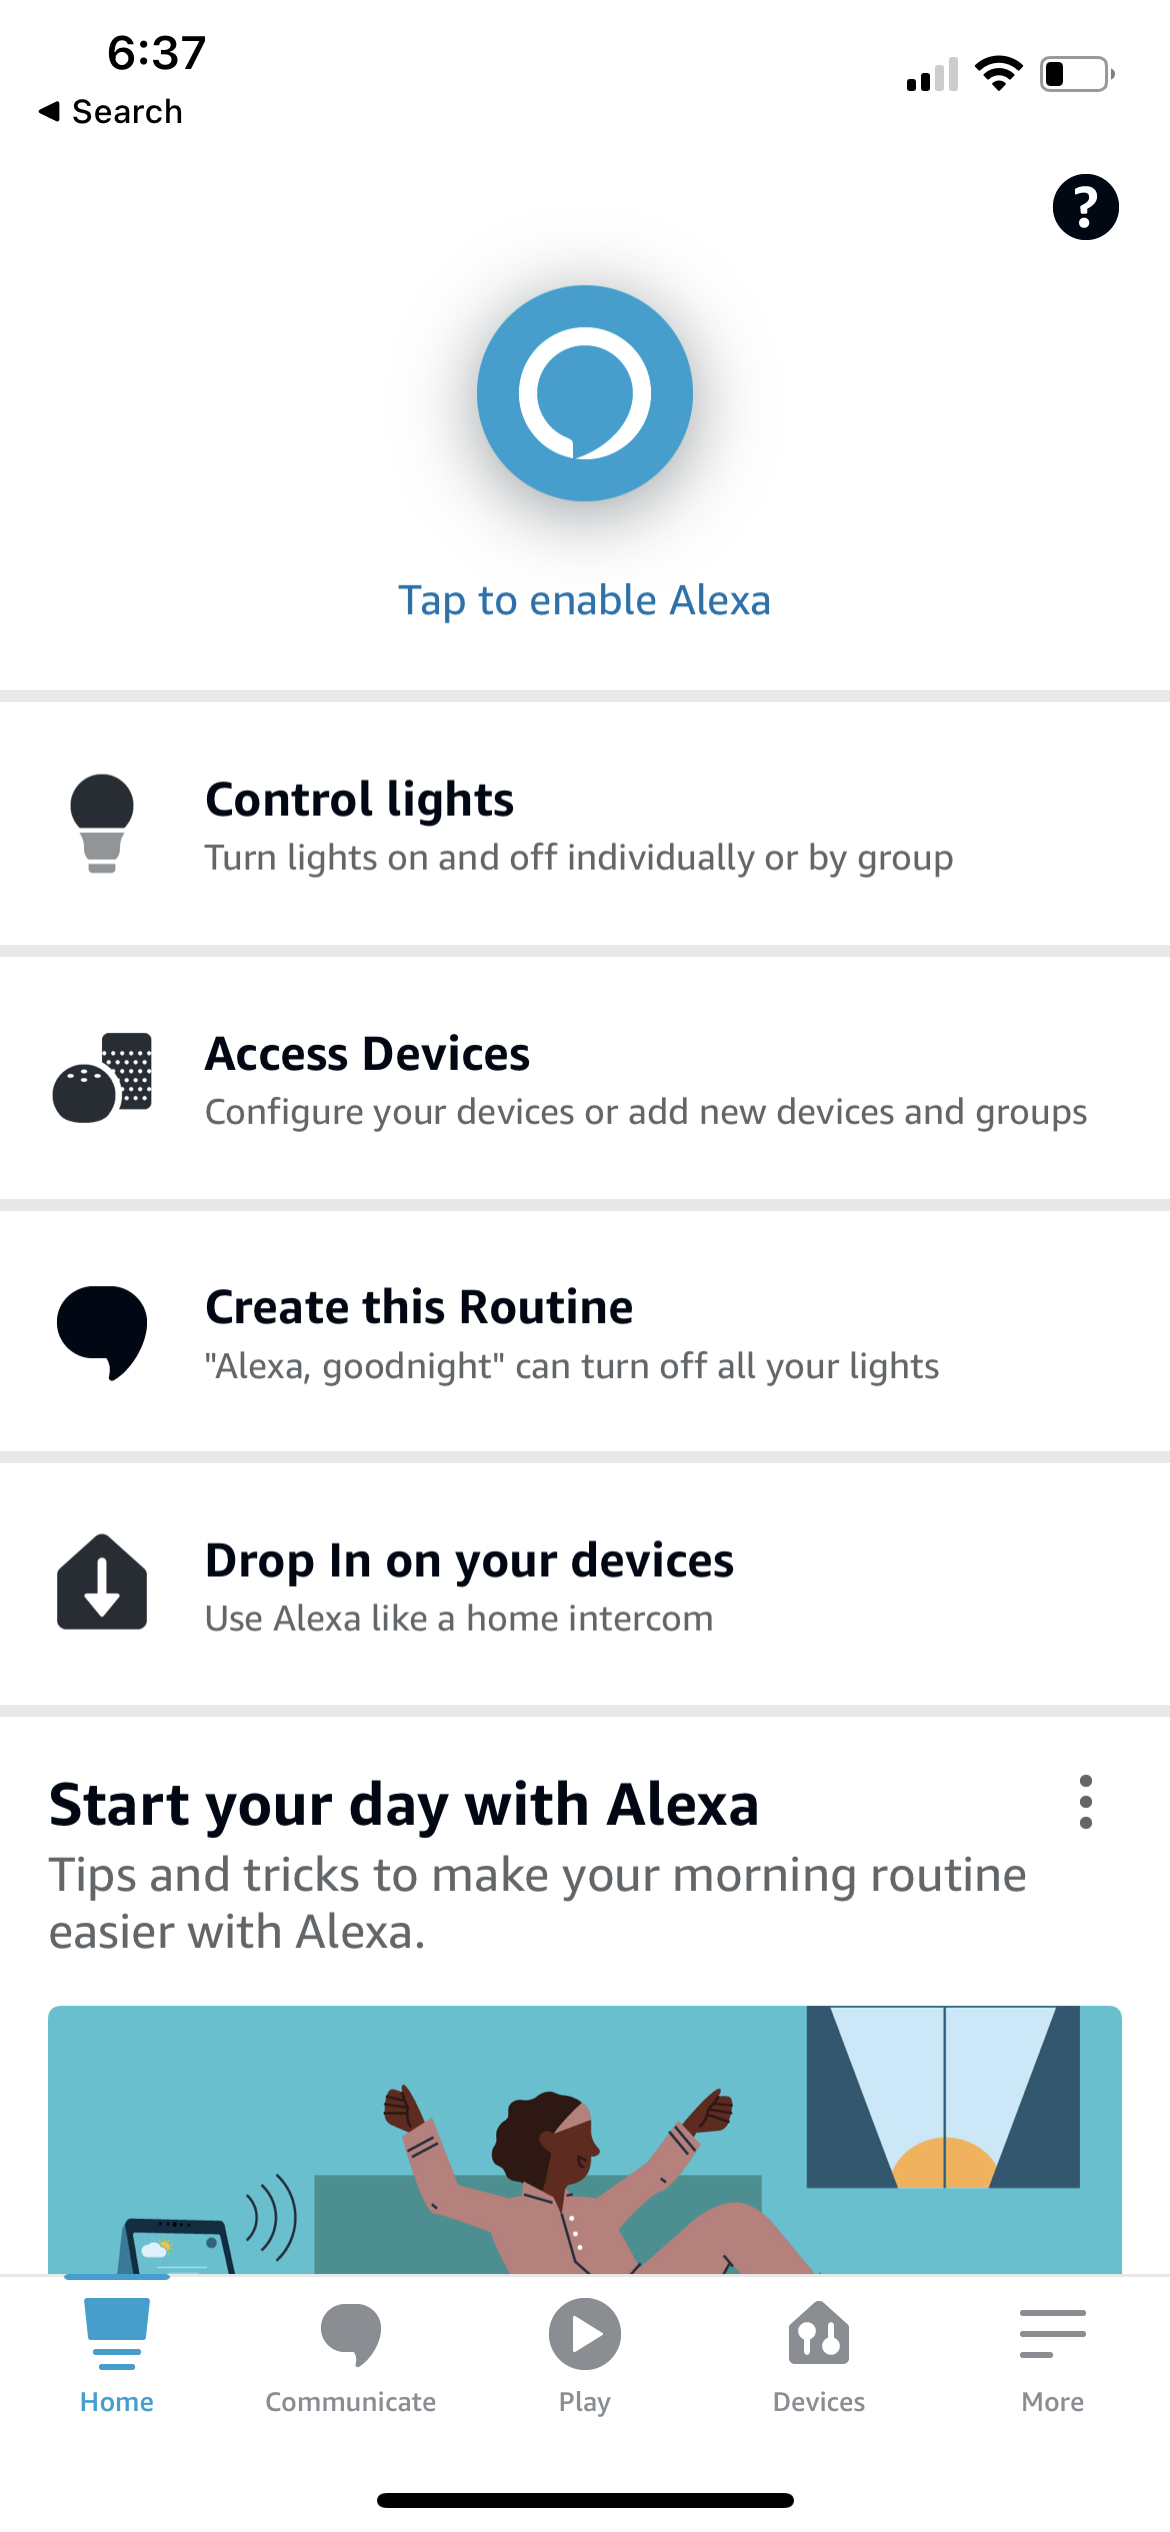Expand the three-dot card options menu
Viewport: 1170px width, 2532px height.
coord(1085,1802)
